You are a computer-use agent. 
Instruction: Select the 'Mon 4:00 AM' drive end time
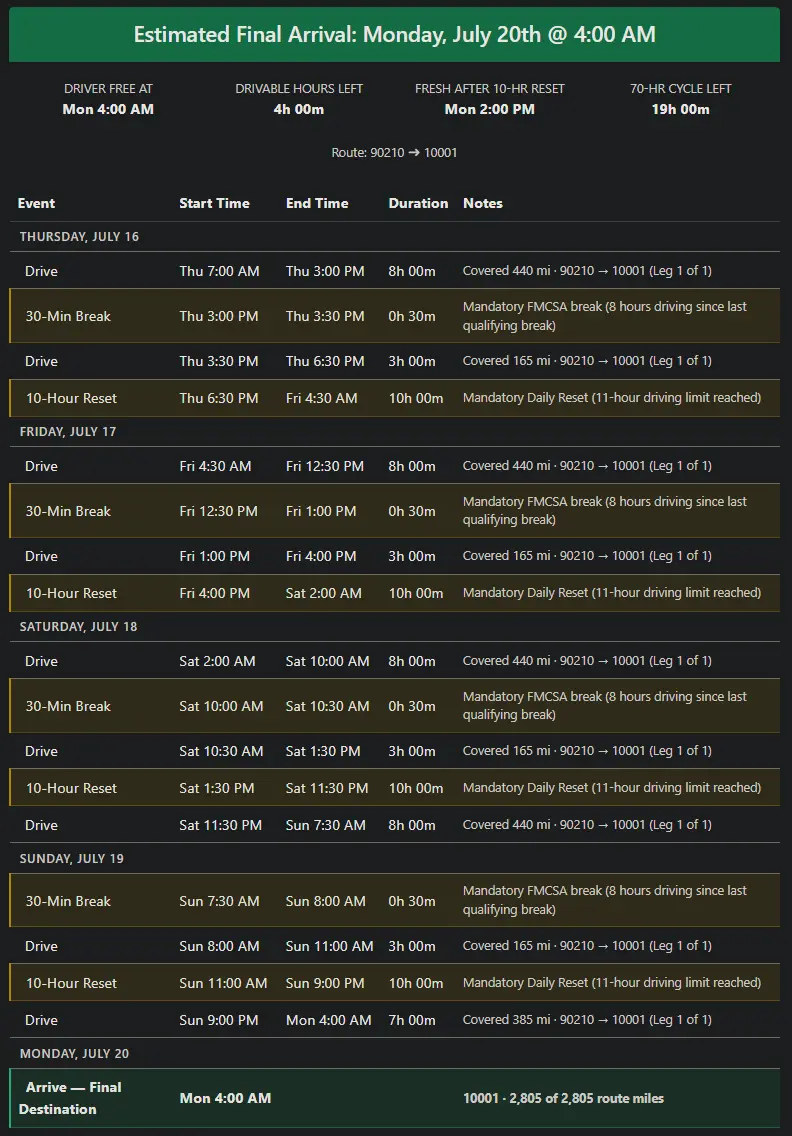pos(328,1019)
